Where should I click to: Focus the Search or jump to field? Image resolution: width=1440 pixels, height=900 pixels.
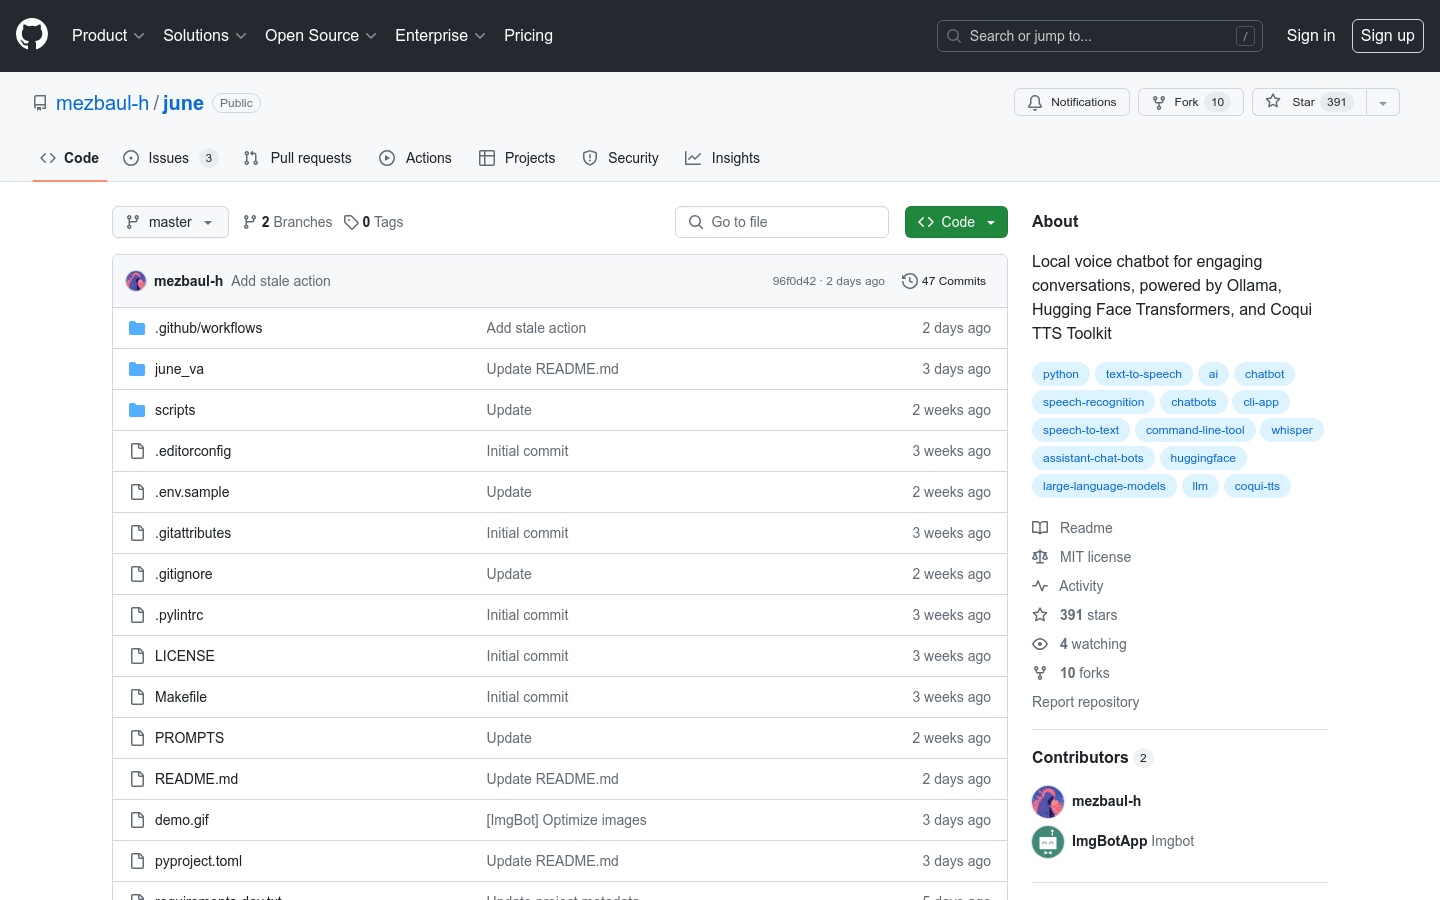[1099, 36]
